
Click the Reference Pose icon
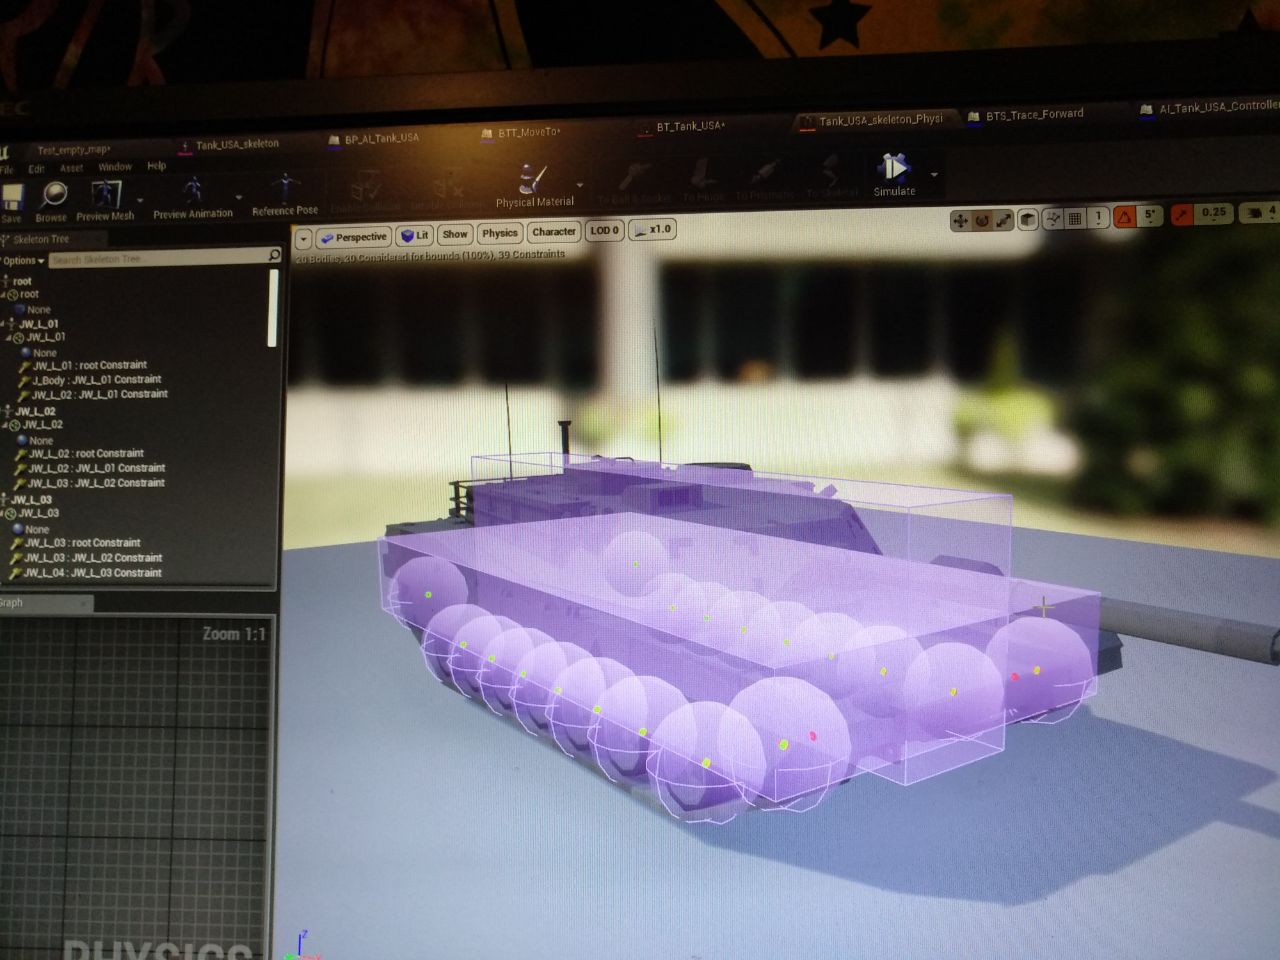pos(285,188)
